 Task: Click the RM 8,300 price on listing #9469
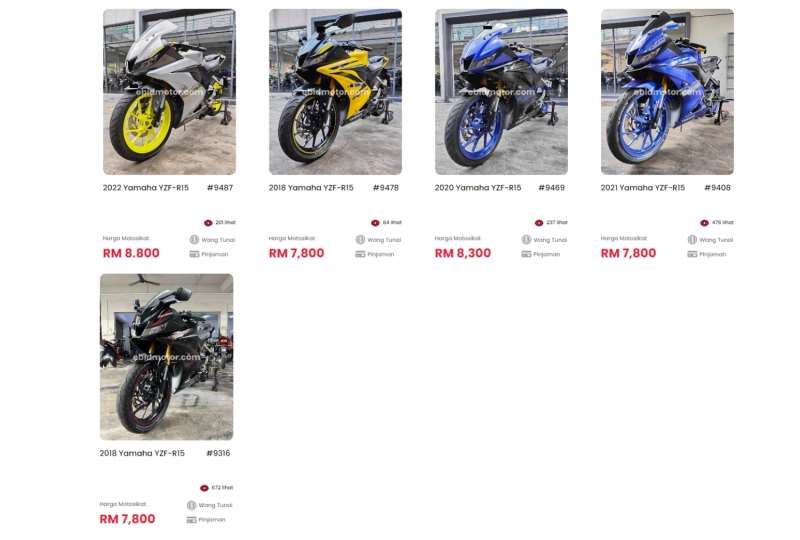coord(463,253)
